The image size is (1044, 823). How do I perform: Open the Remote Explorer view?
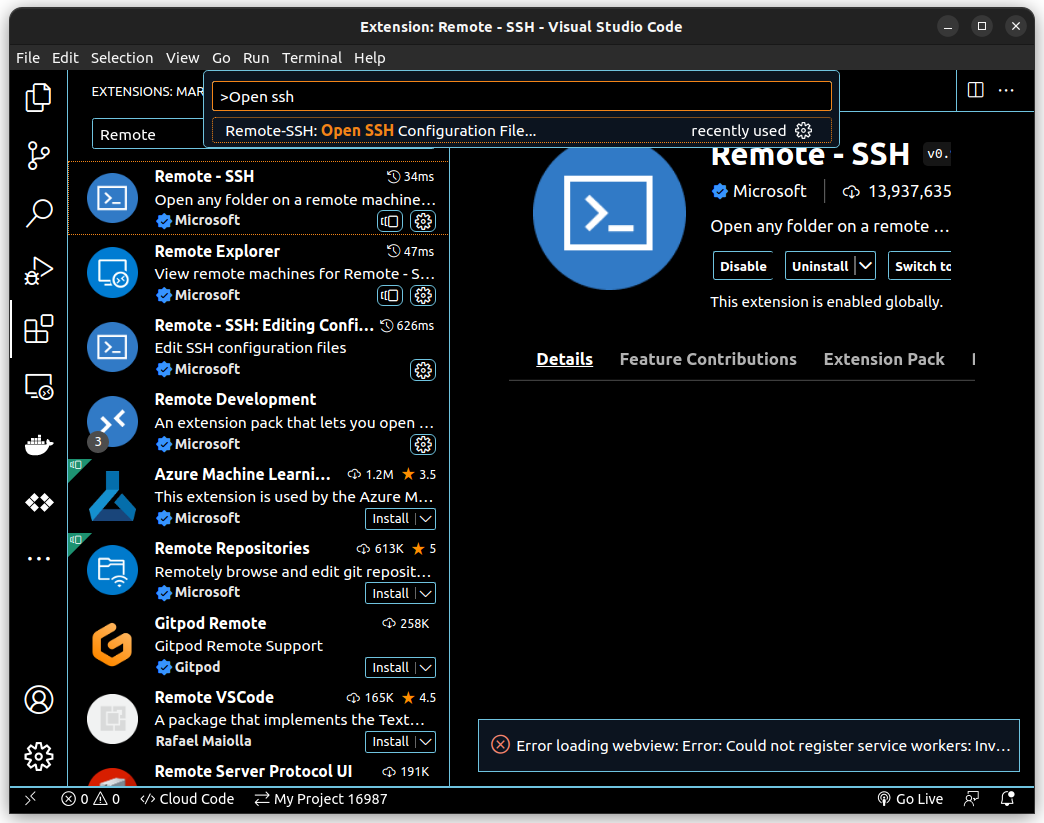38,387
